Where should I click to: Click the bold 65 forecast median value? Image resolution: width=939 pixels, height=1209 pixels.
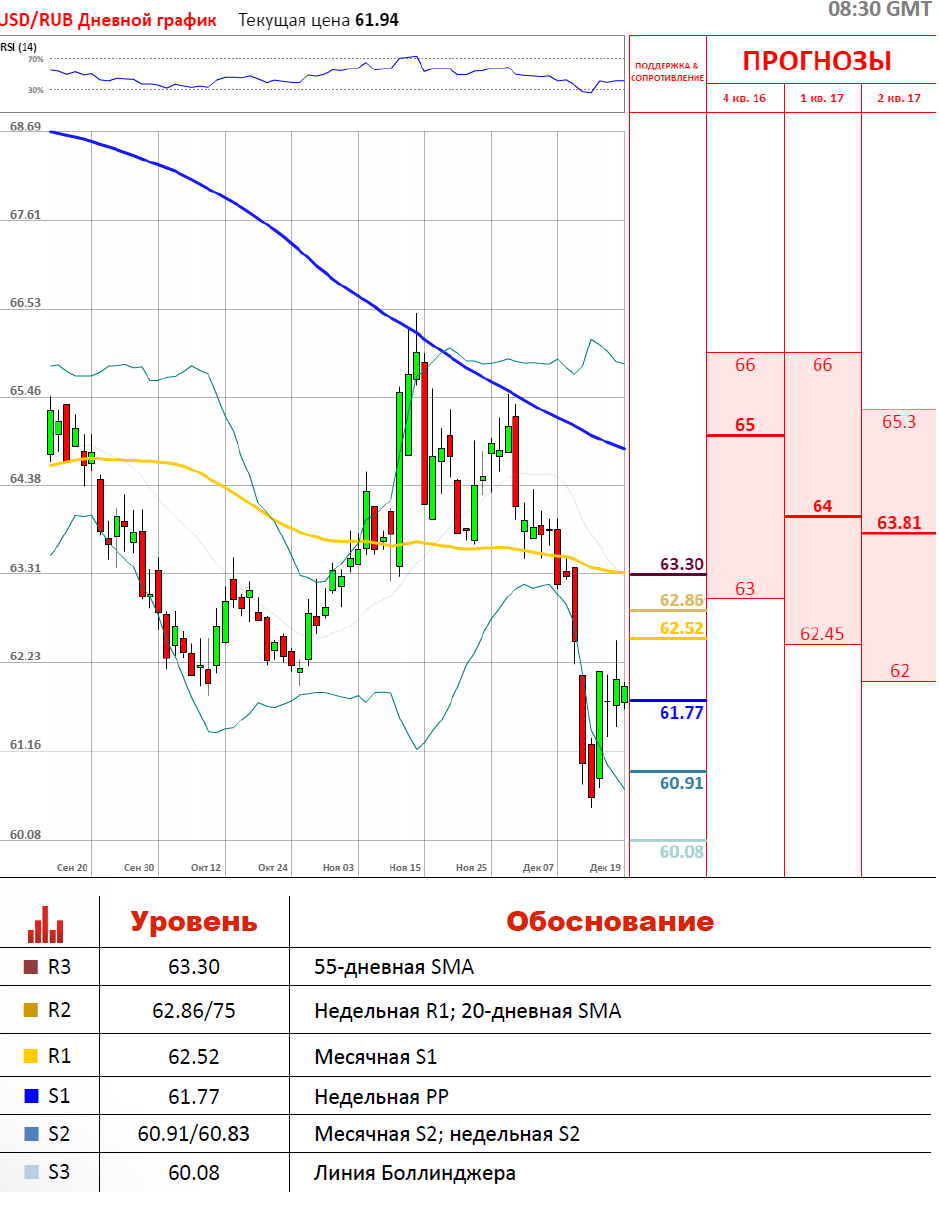tap(745, 425)
